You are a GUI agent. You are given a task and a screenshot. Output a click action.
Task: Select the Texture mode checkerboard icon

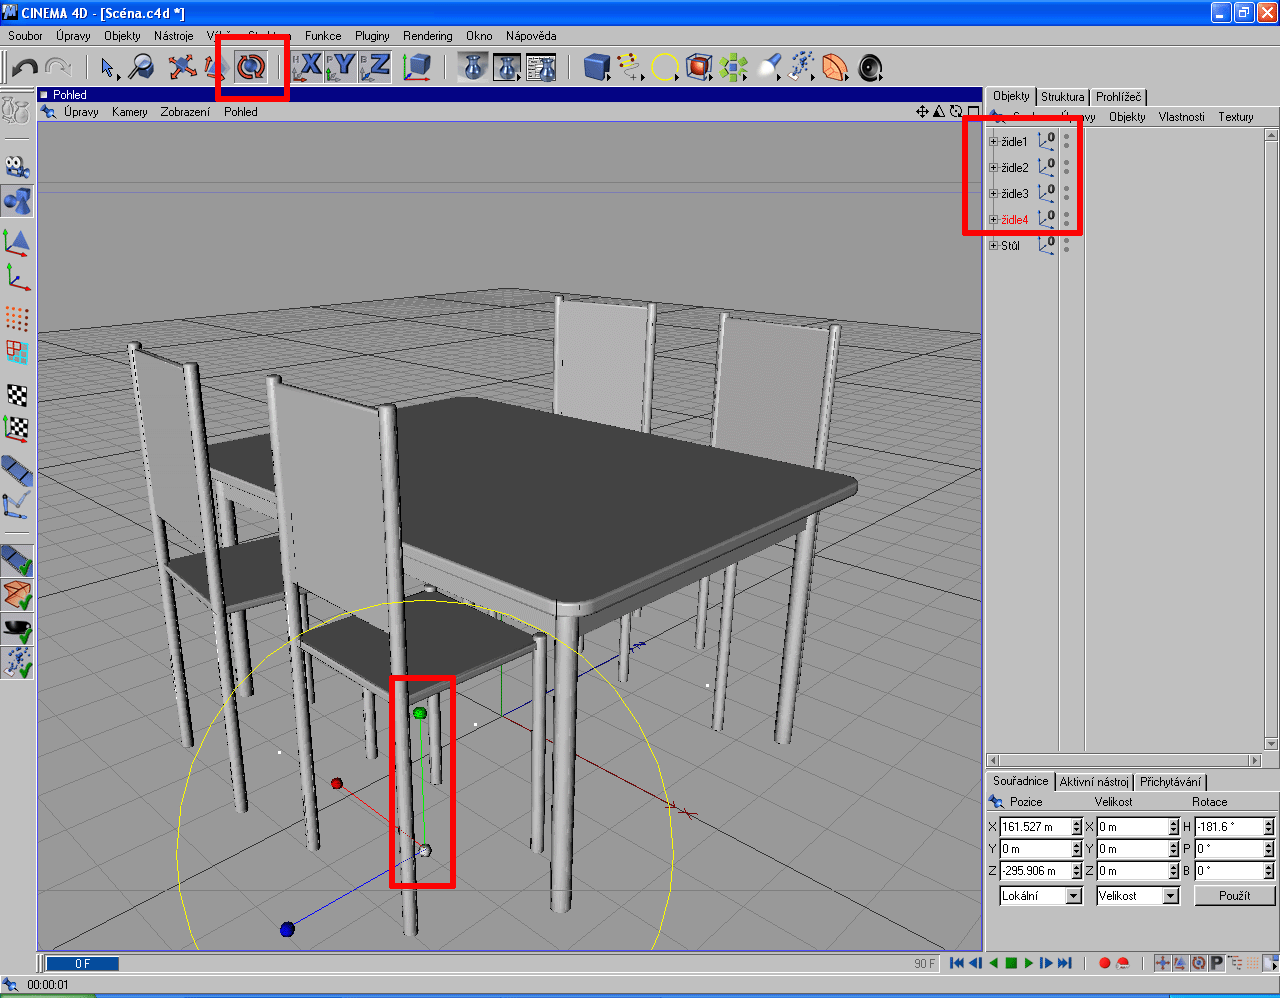[x=17, y=394]
